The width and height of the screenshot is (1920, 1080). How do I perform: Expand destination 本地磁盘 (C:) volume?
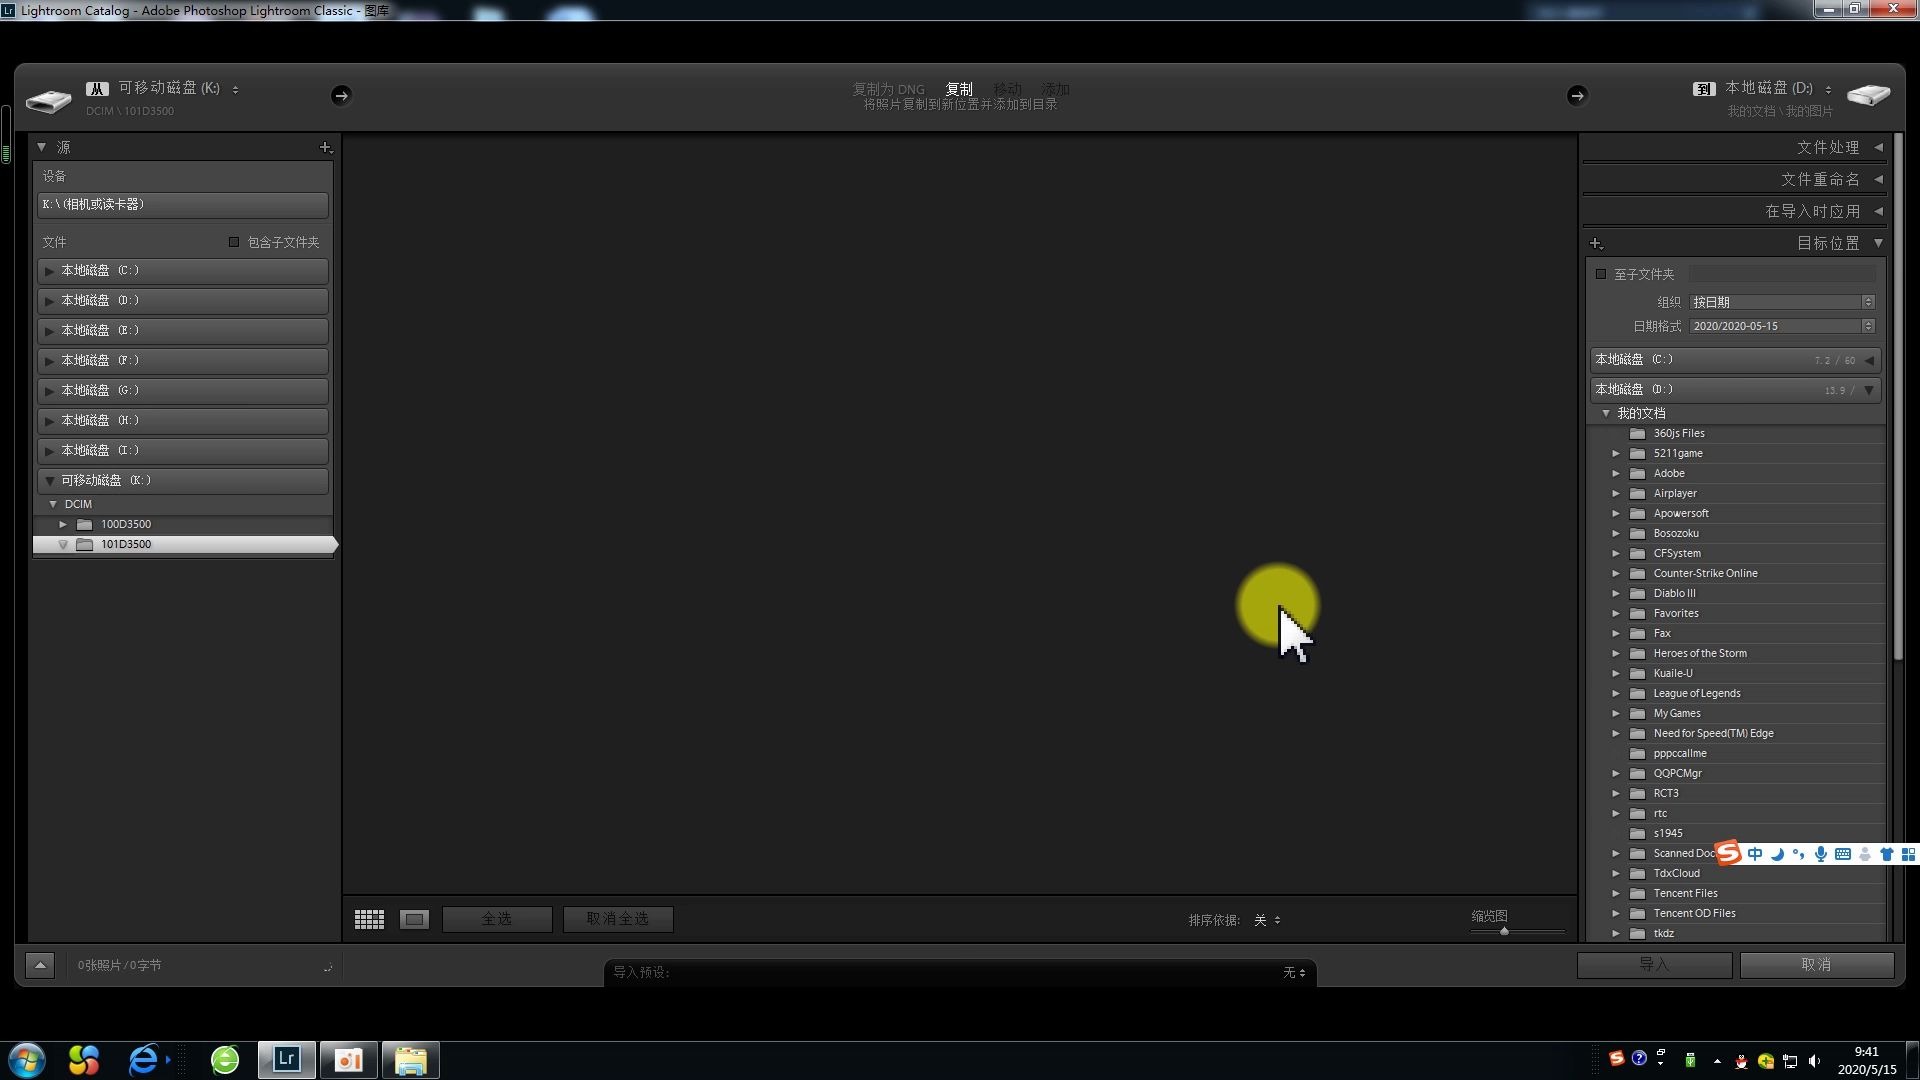click(x=1868, y=360)
